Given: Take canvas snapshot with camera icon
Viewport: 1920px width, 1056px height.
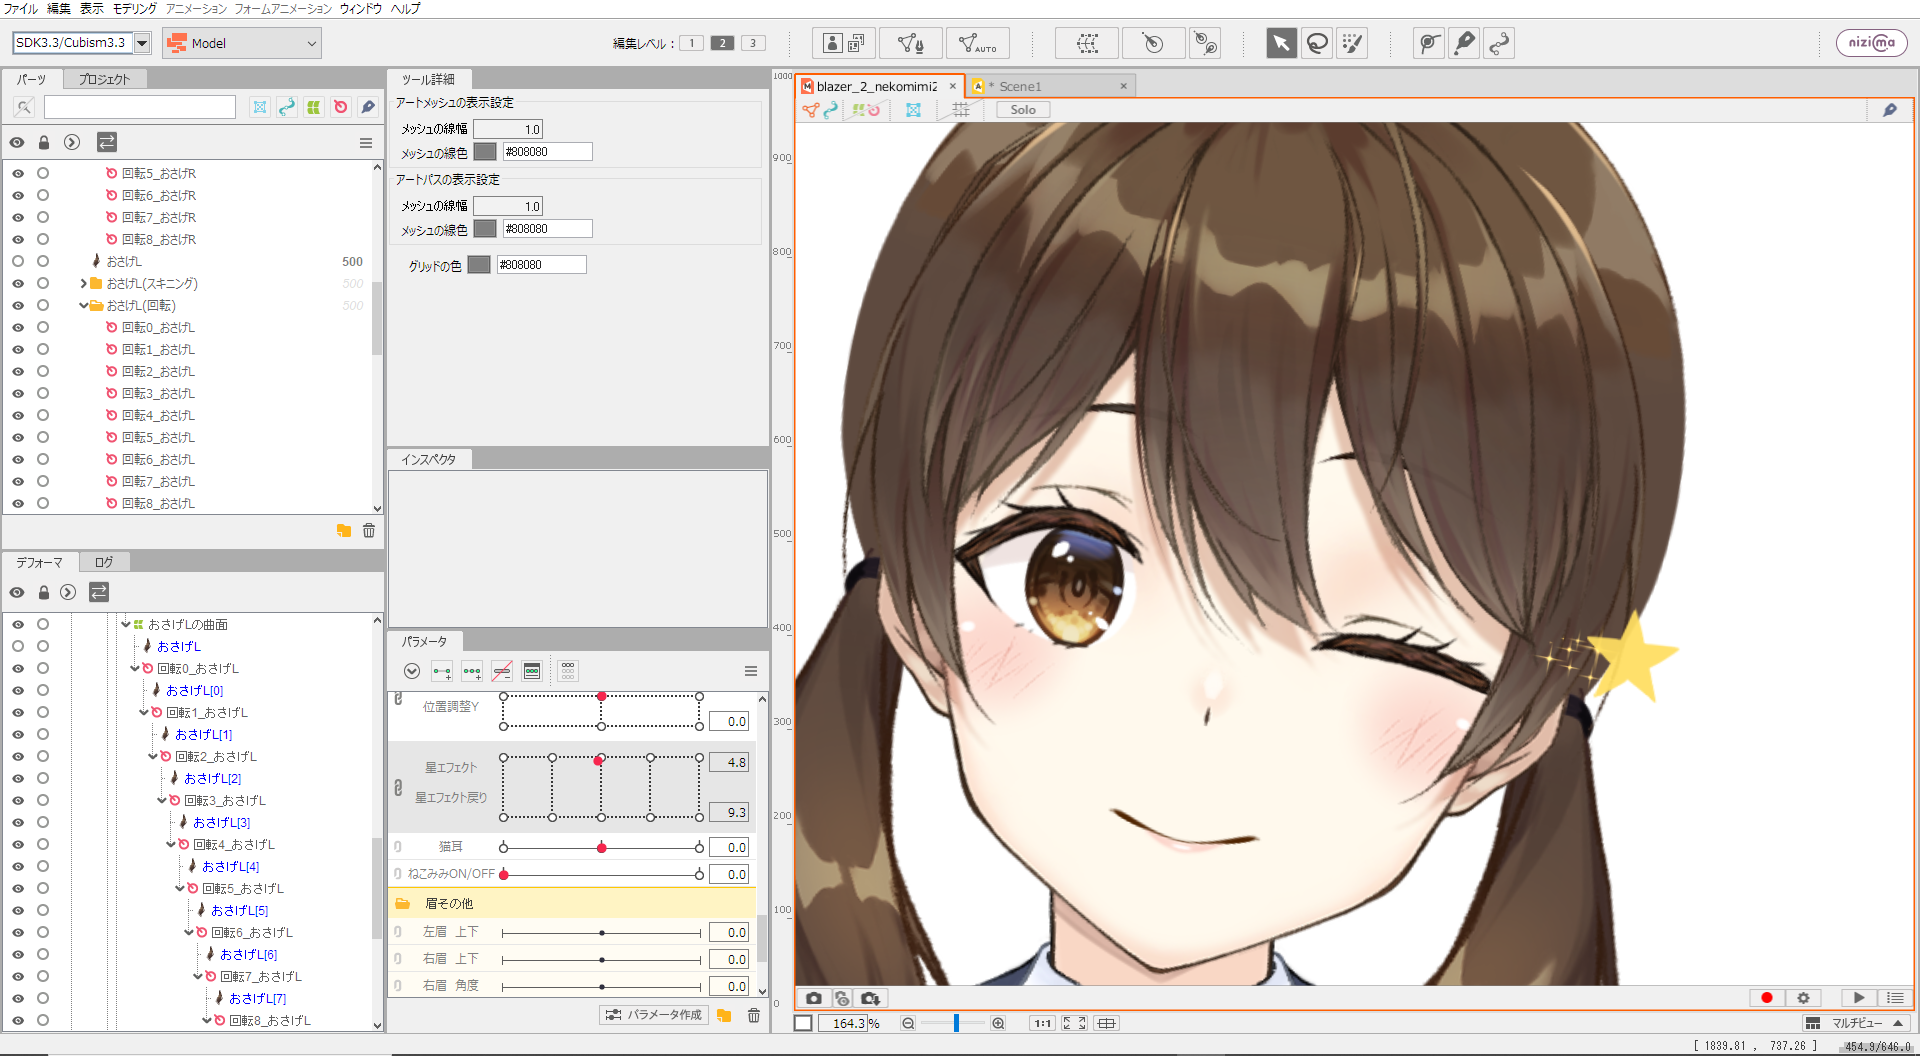Looking at the screenshot, I should (x=814, y=998).
